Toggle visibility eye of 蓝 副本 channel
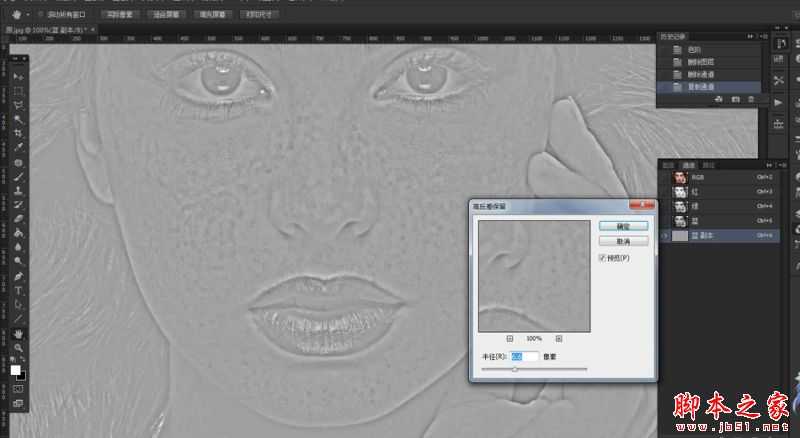This screenshot has height=438, width=800. [666, 235]
